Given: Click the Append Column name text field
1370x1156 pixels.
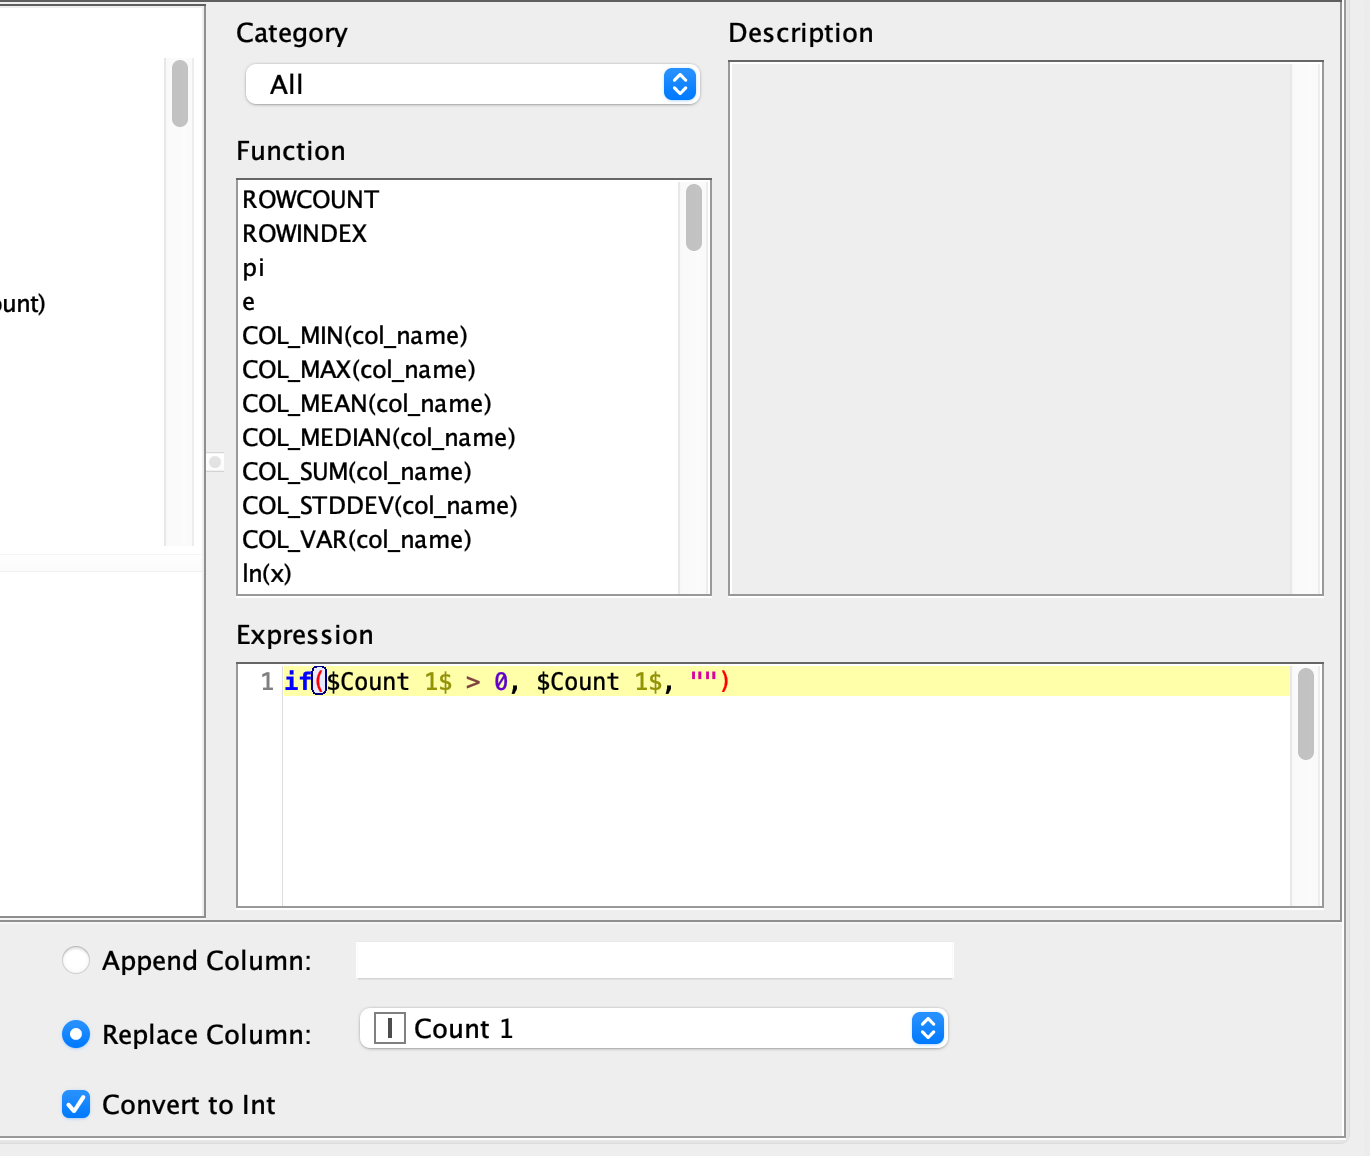Looking at the screenshot, I should [x=654, y=961].
